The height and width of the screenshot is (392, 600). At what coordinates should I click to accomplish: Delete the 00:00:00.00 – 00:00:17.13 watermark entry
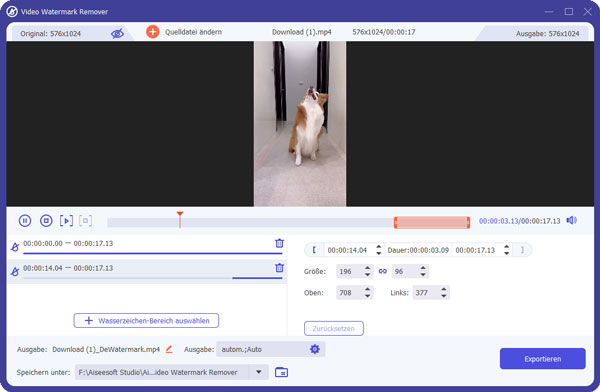[x=280, y=243]
